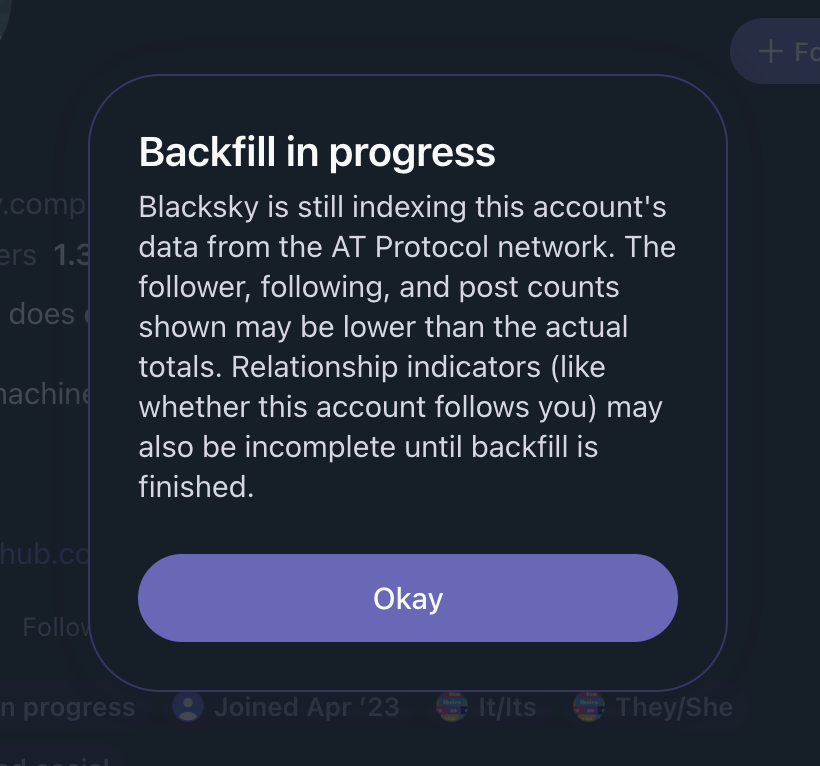Click the Okay button in the dialog

[408, 598]
